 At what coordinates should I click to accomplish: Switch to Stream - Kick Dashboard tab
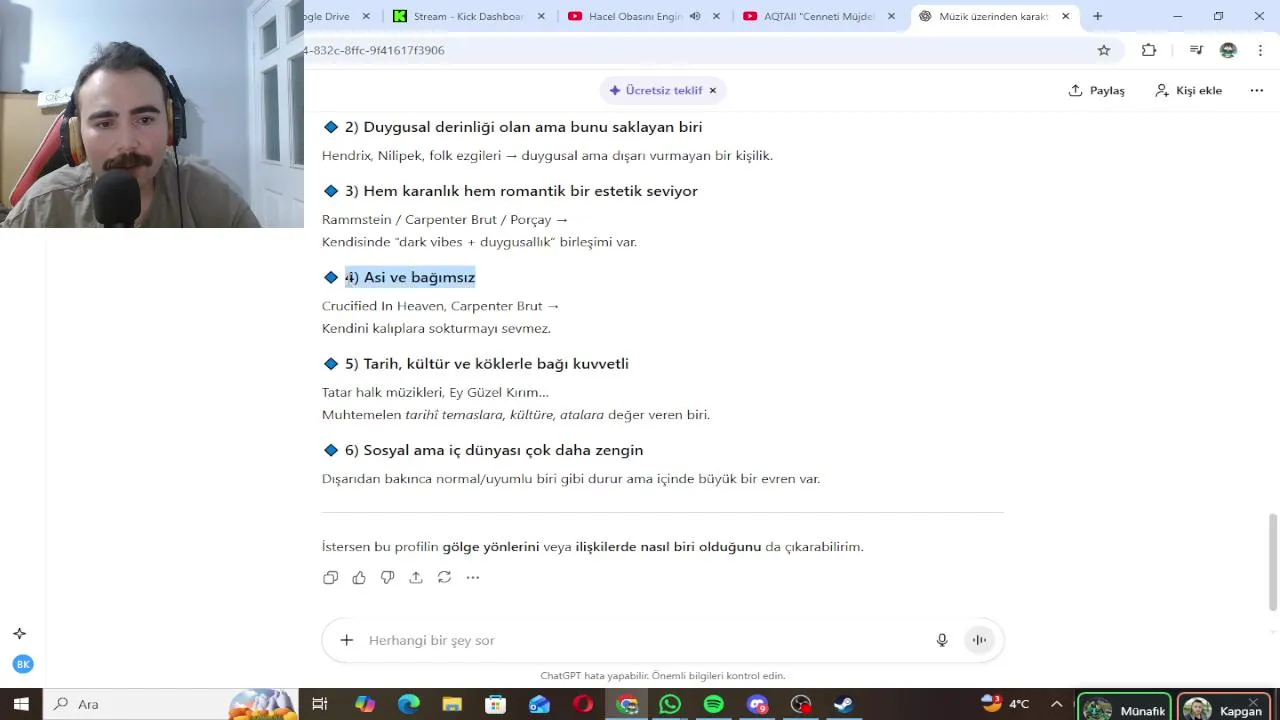[x=470, y=16]
